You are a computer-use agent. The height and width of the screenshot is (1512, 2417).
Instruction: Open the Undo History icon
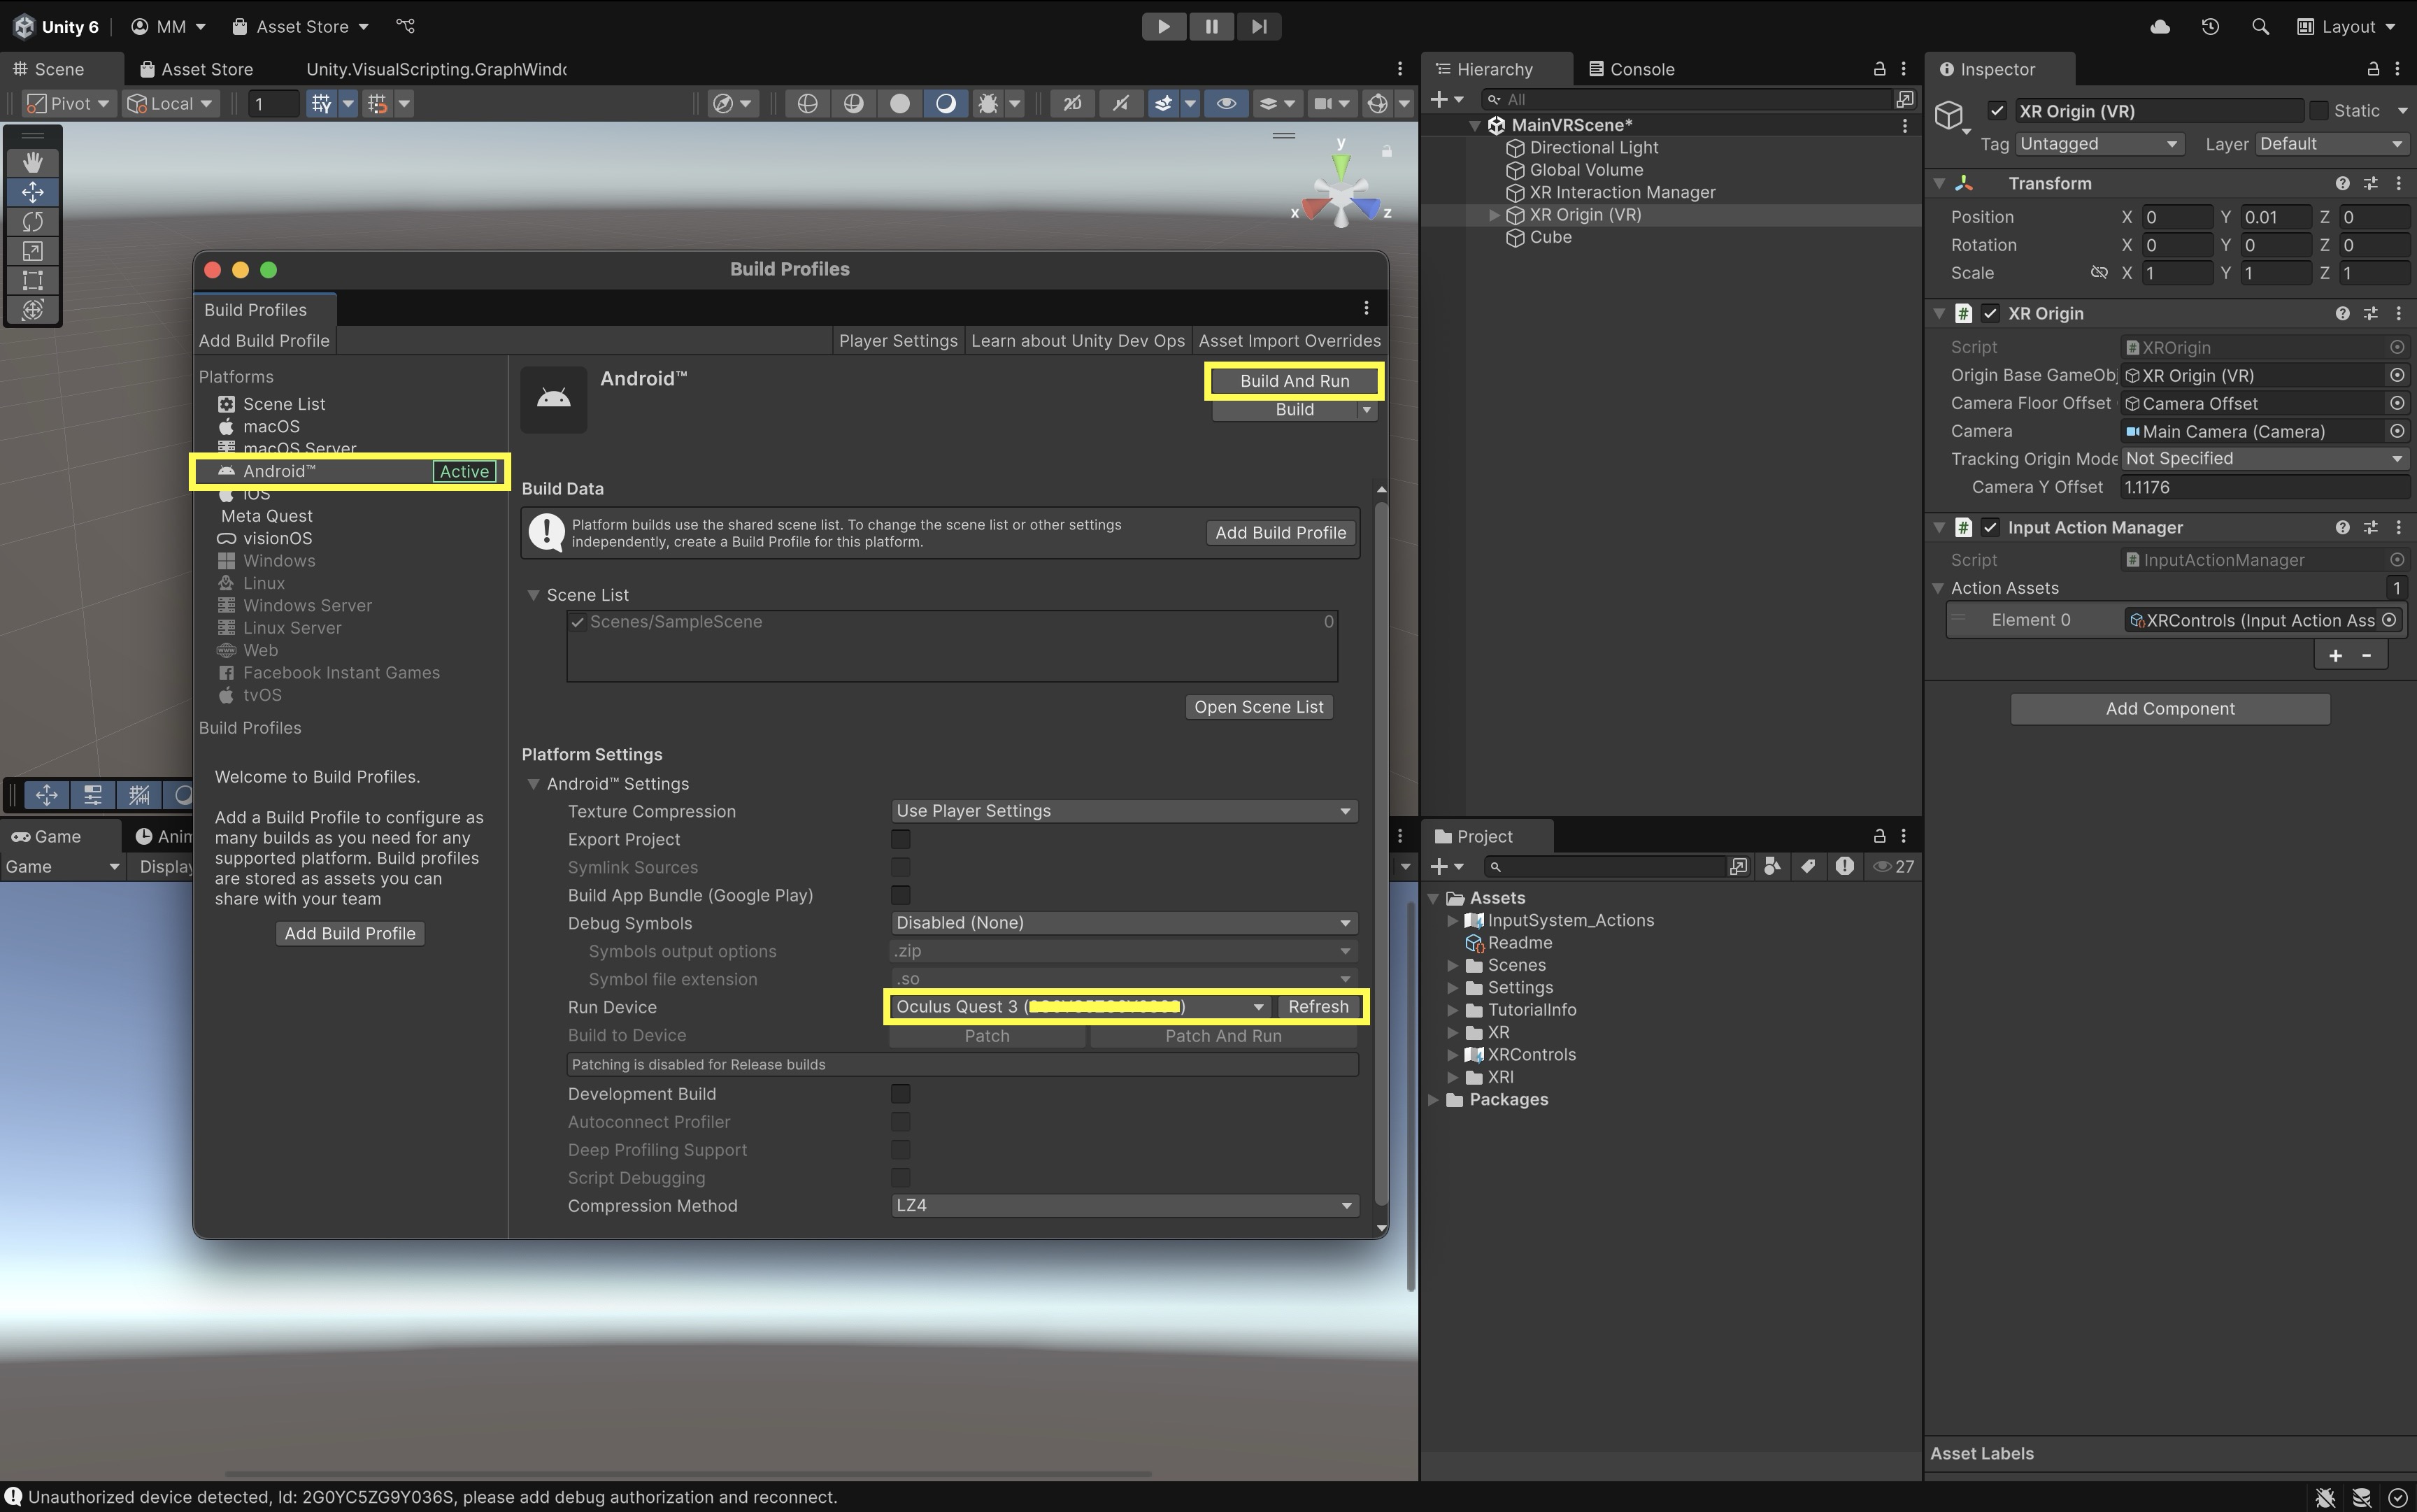[x=2210, y=27]
